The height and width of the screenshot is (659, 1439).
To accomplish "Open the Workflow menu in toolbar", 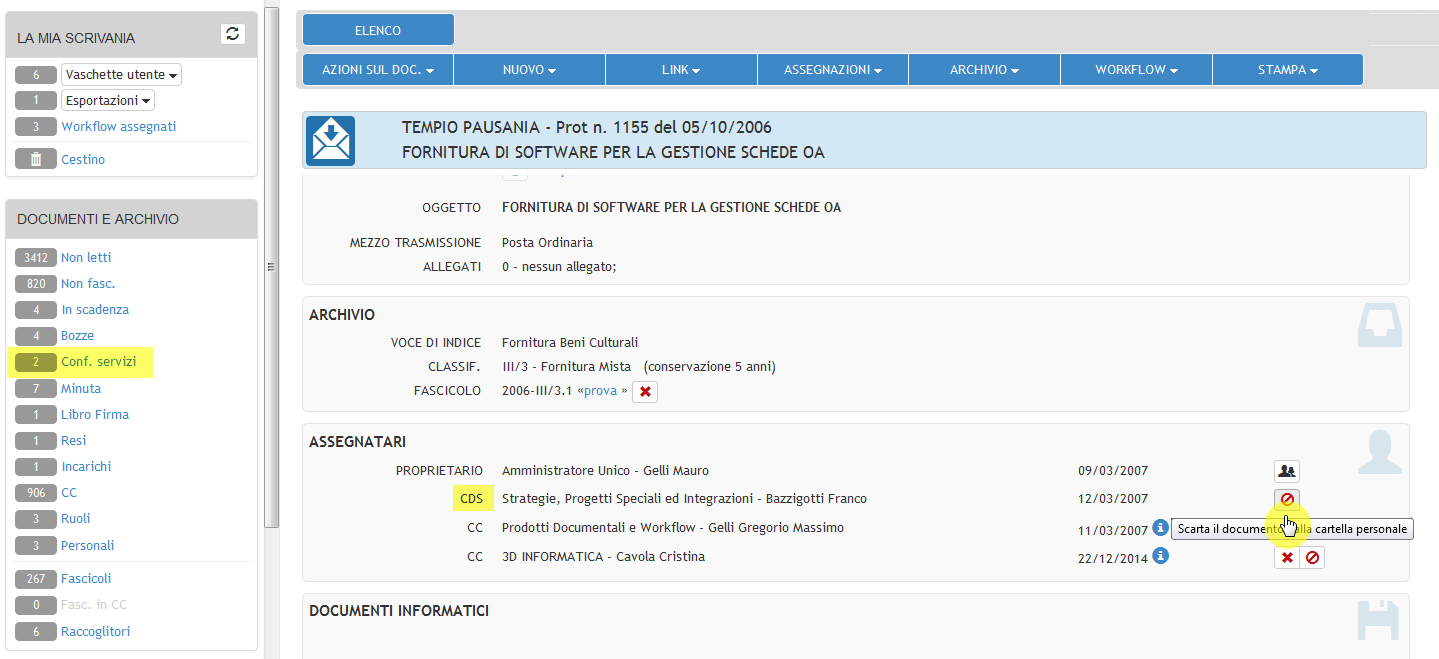I will [1136, 70].
